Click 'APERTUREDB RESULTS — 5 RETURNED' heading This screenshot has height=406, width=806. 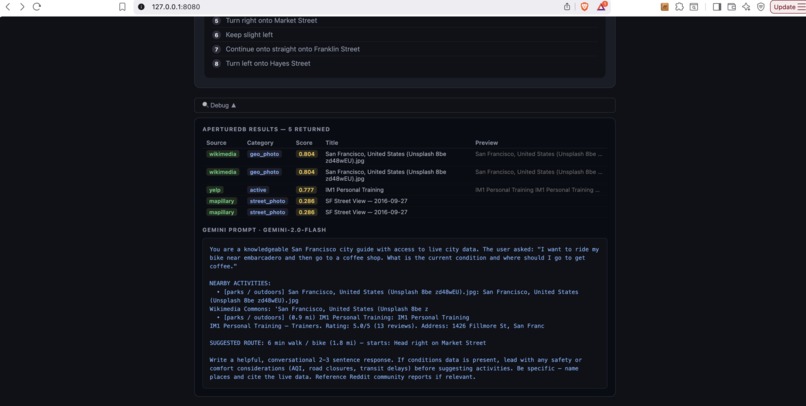tap(266, 130)
